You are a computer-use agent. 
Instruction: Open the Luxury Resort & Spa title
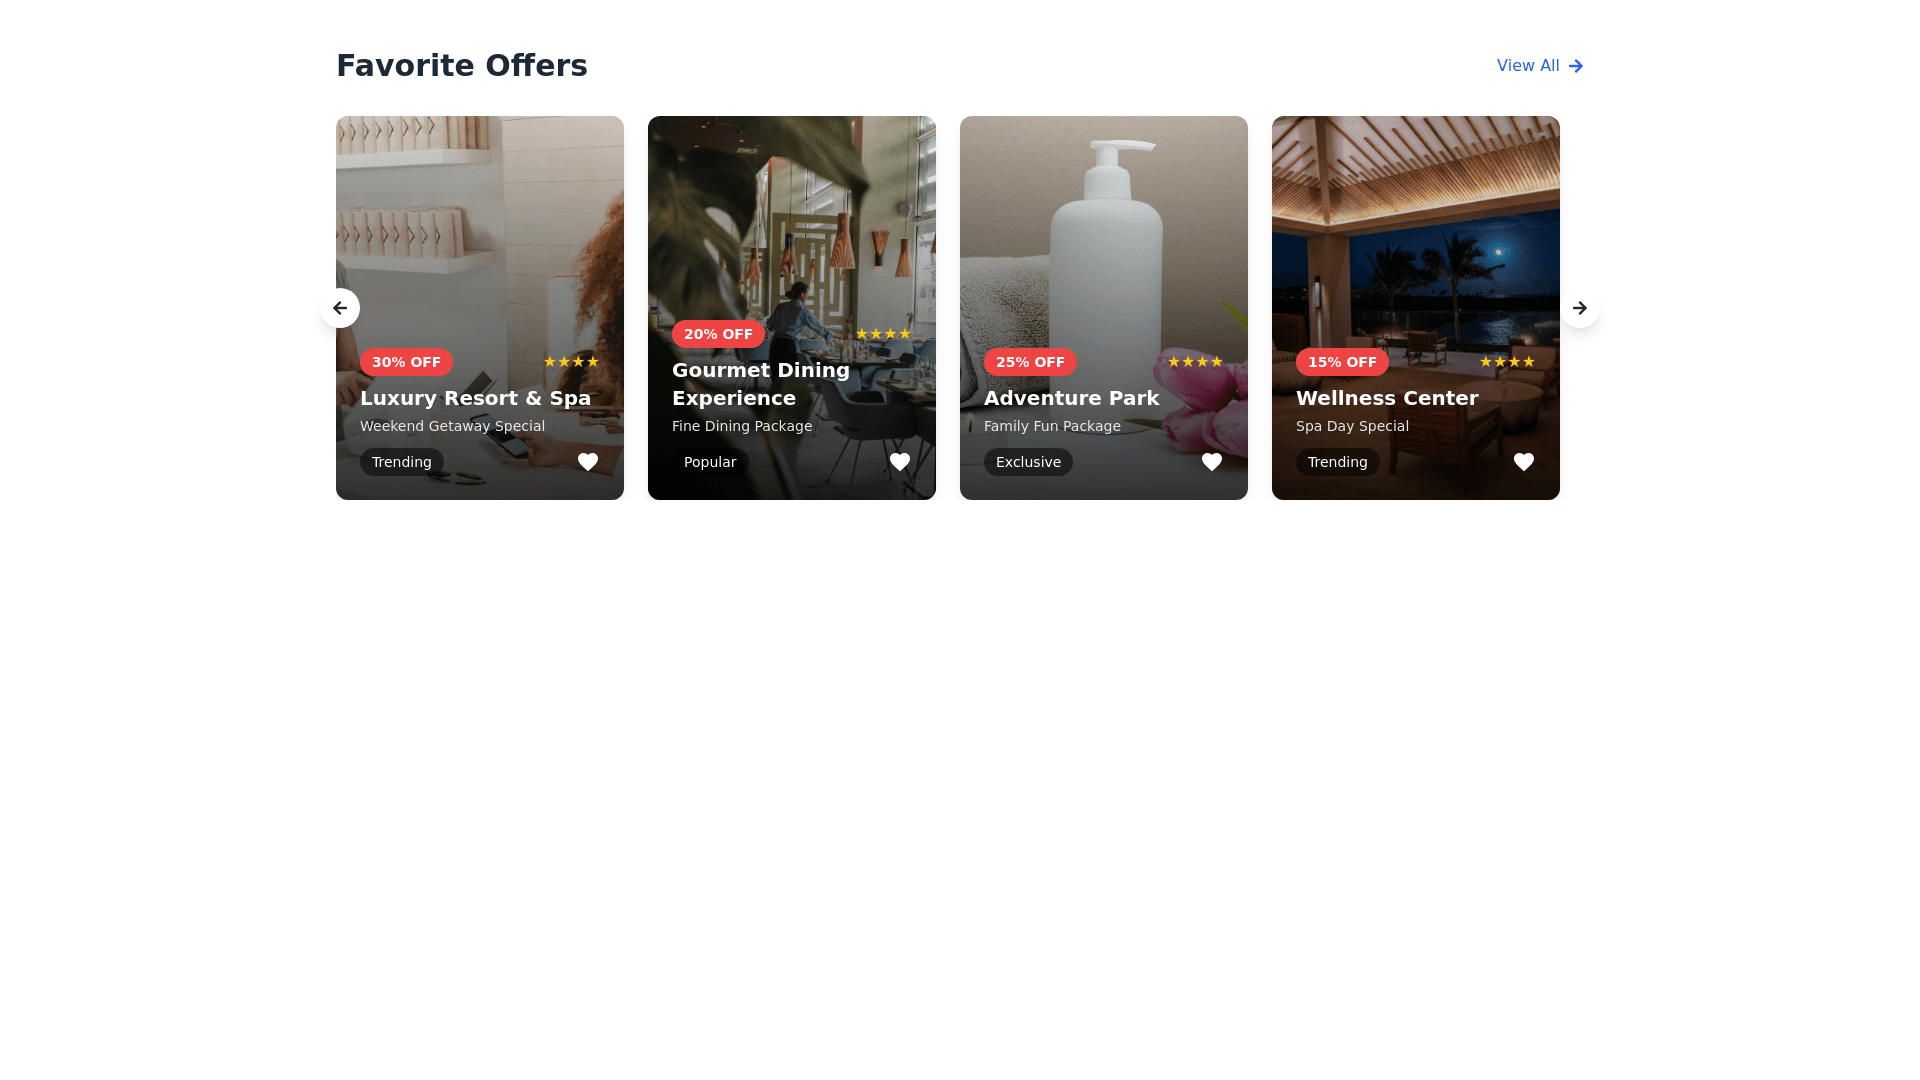475,398
